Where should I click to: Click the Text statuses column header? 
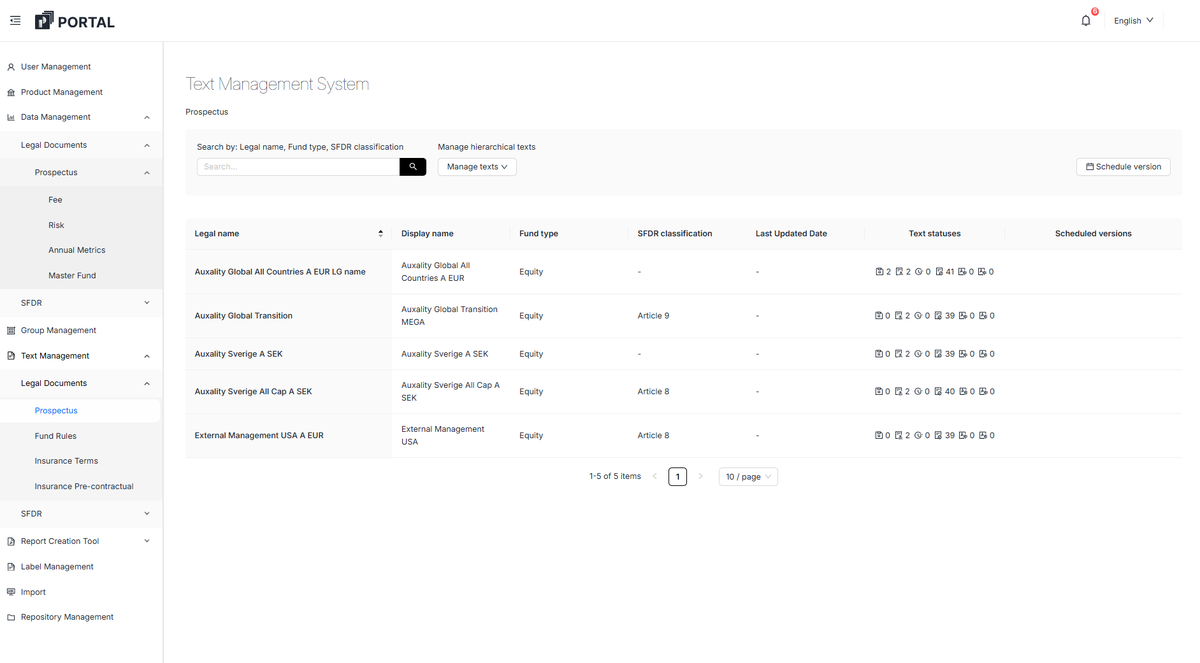tap(935, 234)
